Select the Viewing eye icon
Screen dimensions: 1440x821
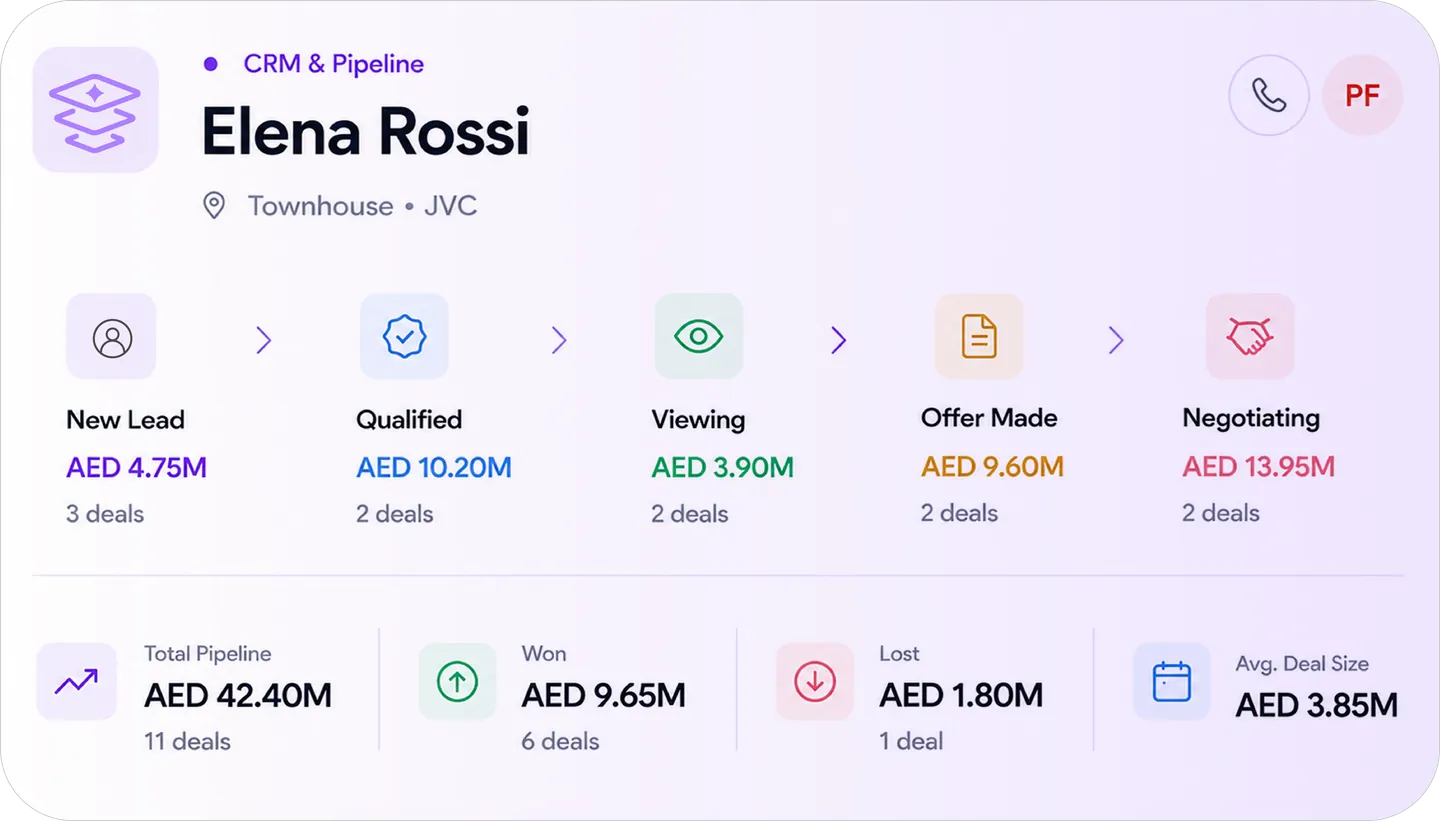point(698,336)
